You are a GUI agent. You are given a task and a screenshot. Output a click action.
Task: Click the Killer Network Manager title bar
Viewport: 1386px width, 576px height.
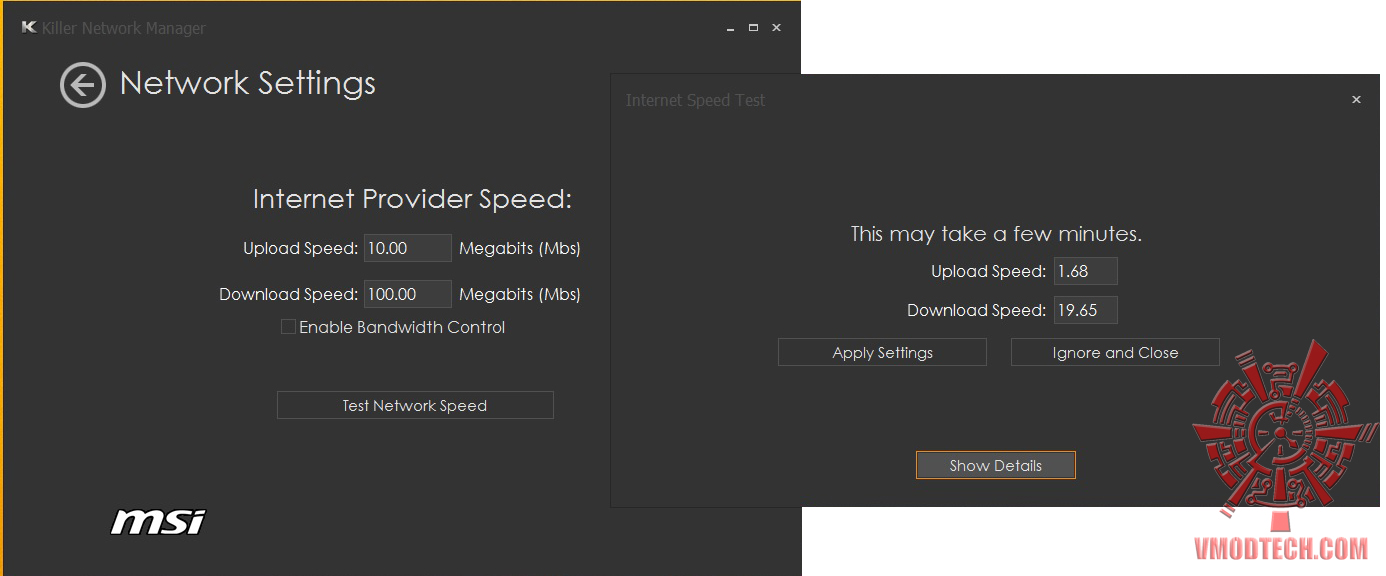400,28
